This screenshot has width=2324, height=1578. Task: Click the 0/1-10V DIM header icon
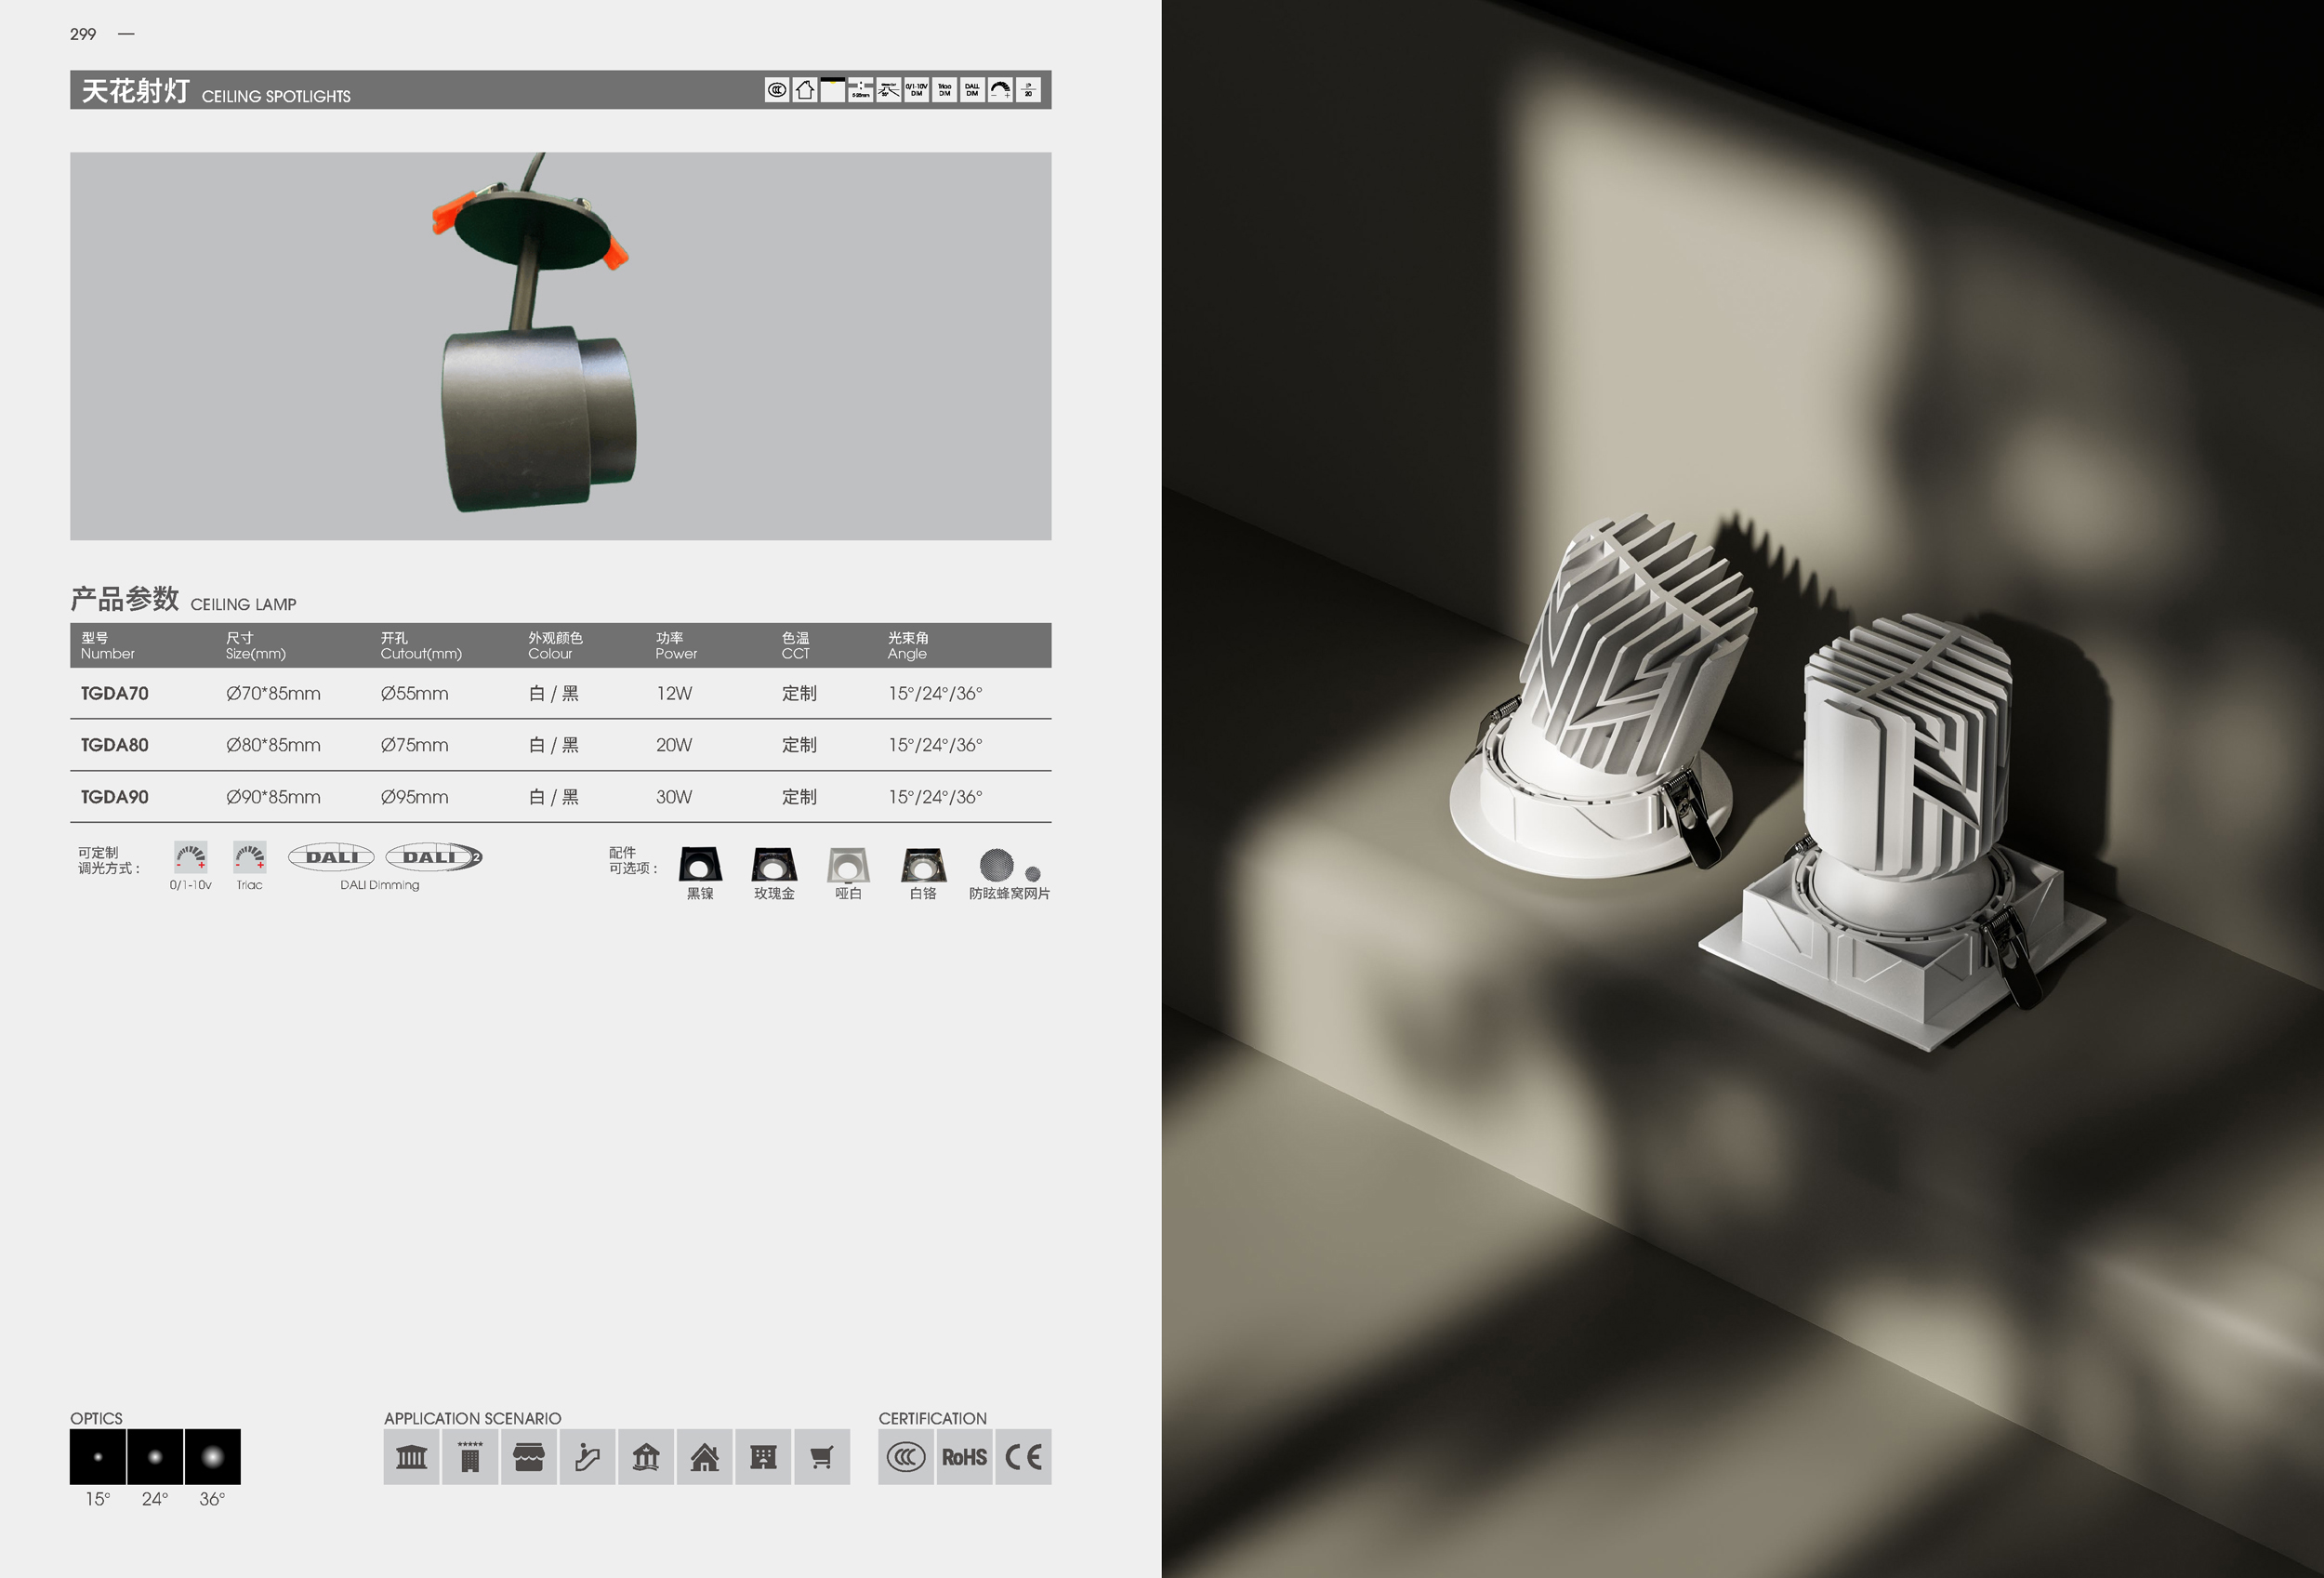[x=916, y=90]
